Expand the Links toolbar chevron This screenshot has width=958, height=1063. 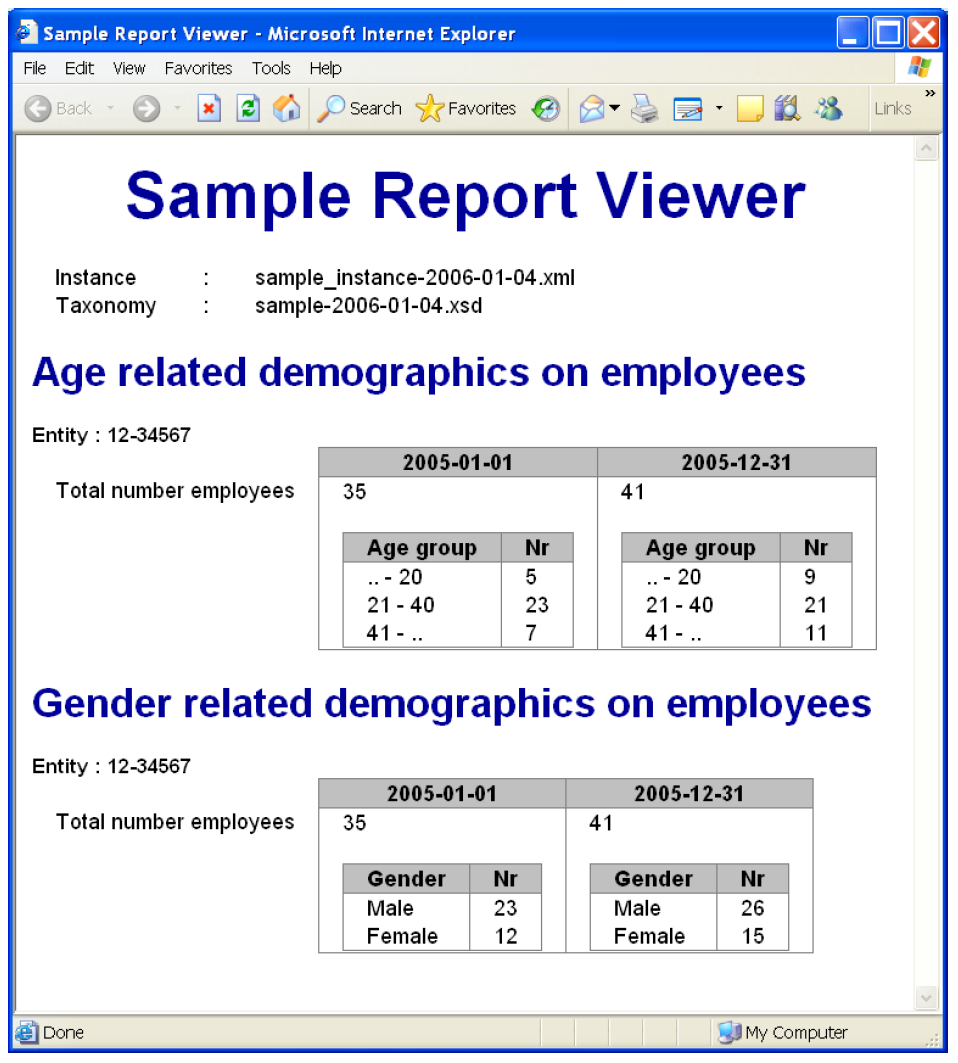(930, 93)
